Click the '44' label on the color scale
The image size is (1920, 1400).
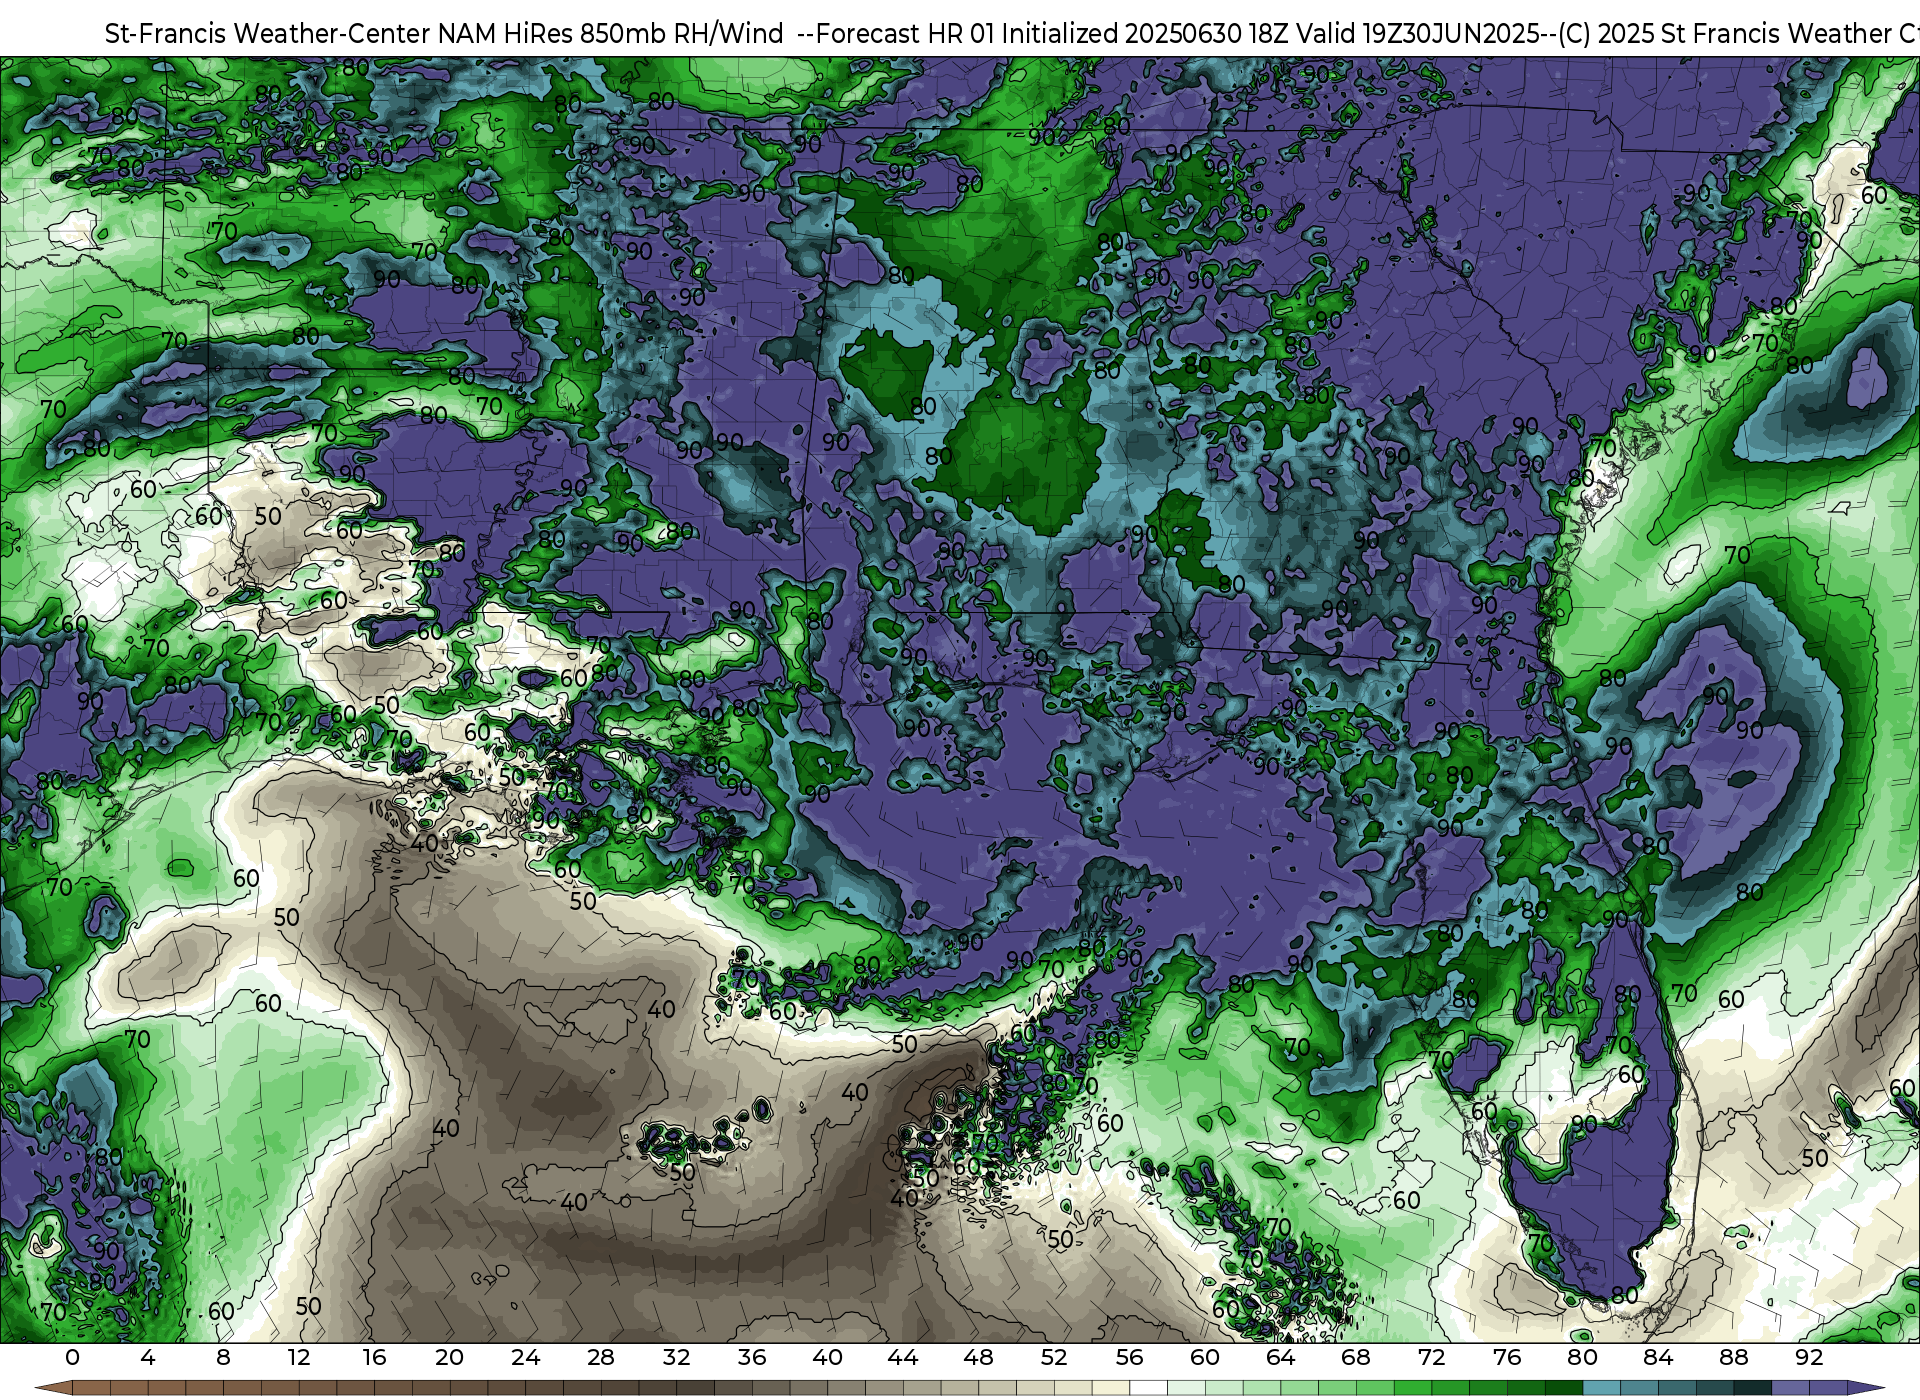tap(903, 1357)
